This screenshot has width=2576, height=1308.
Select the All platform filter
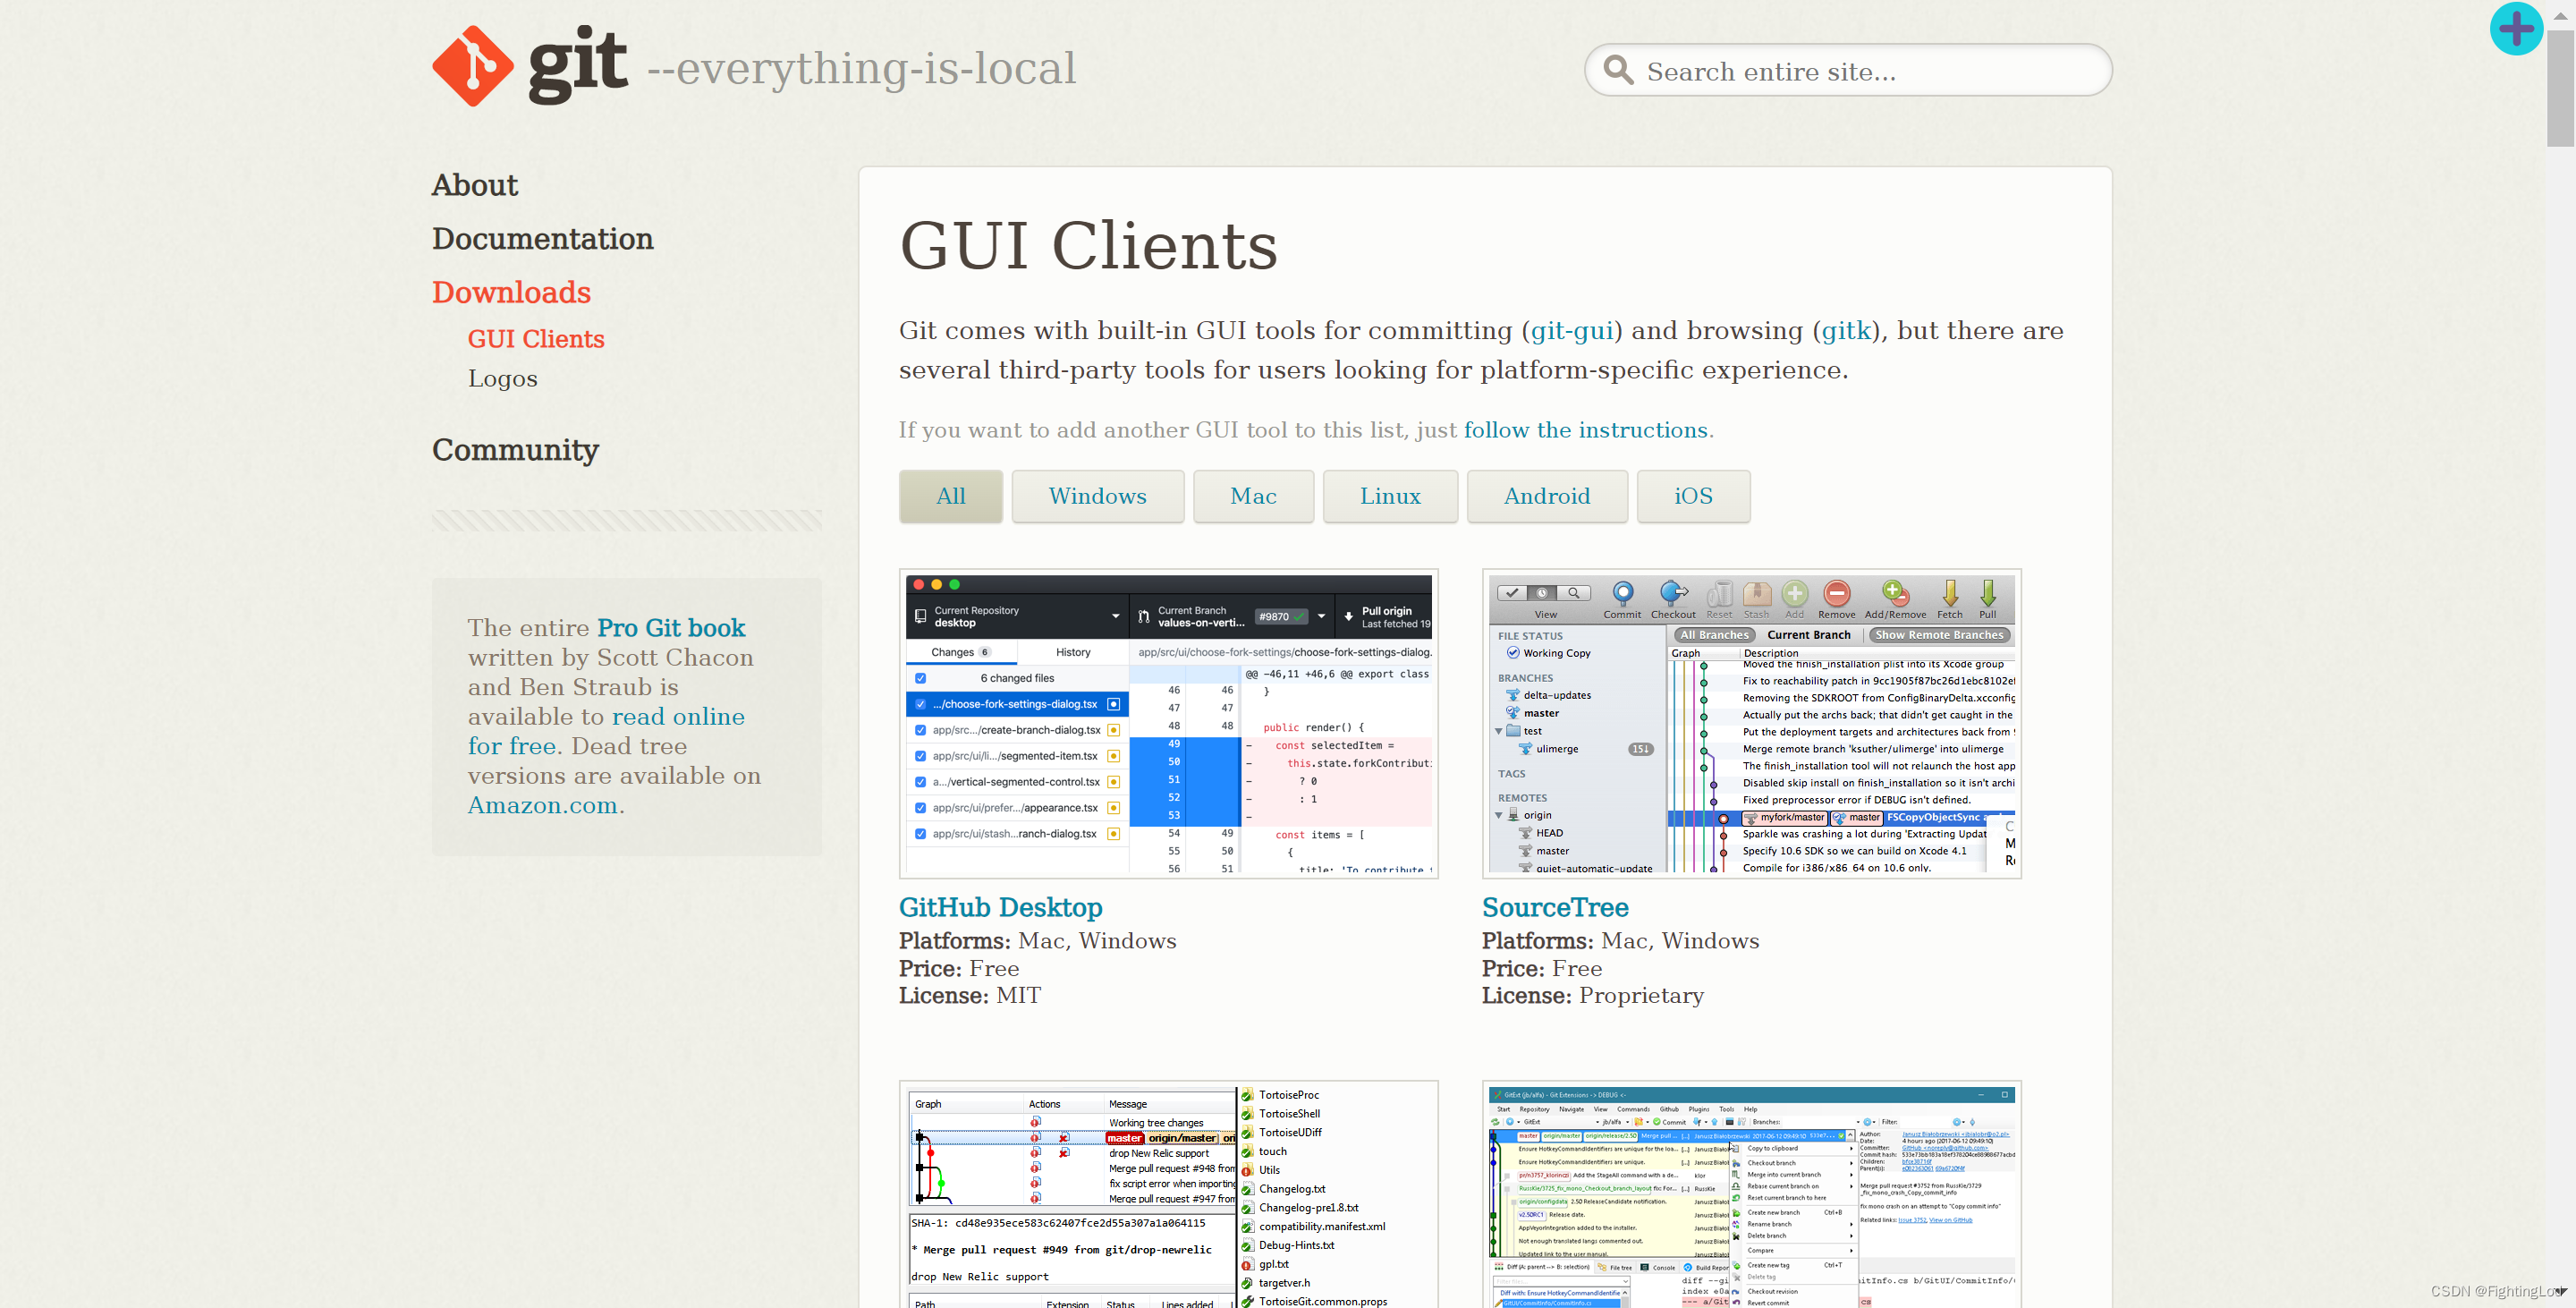[951, 496]
